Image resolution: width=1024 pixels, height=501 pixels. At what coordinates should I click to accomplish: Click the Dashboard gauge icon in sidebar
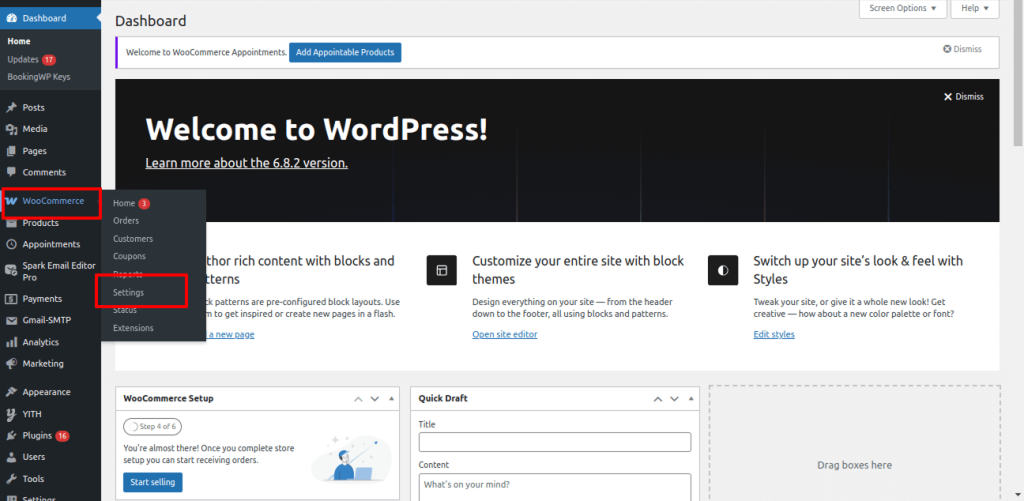click(x=11, y=18)
